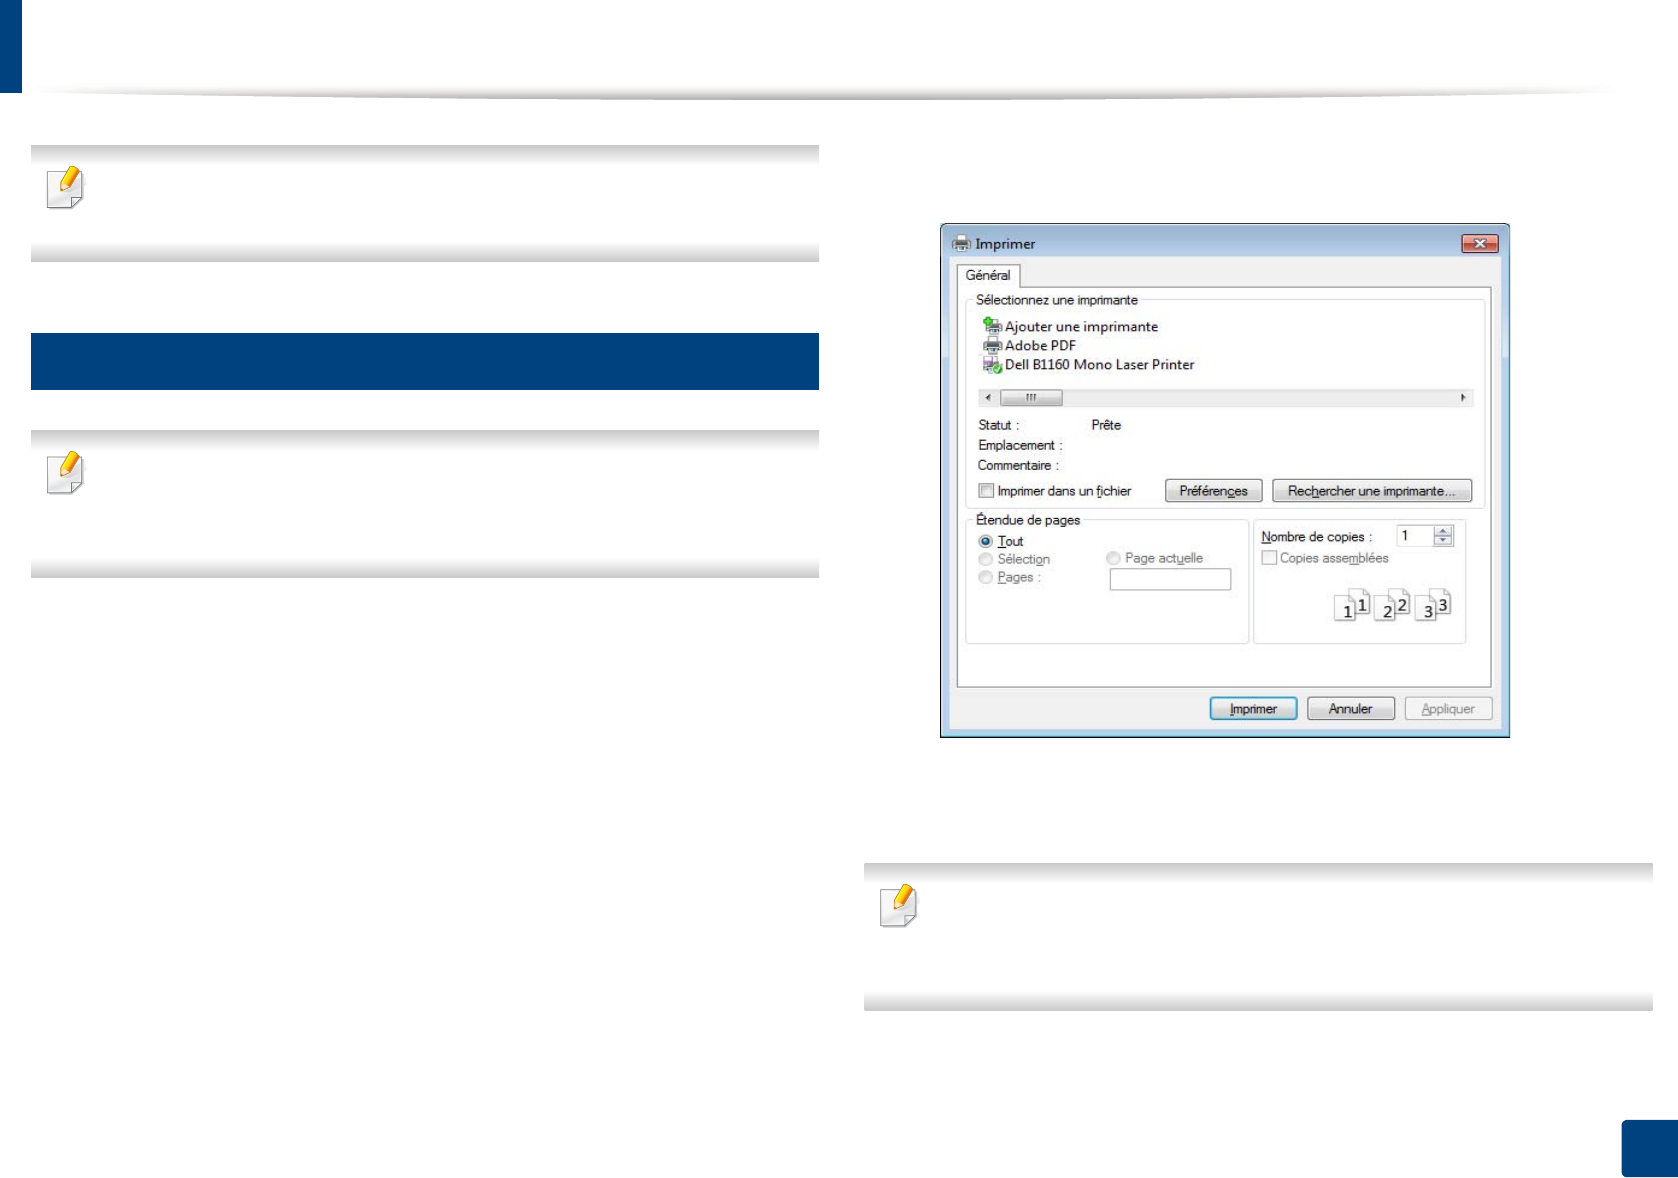The width and height of the screenshot is (1678, 1178).
Task: Enable Imprimer dans un fichier checkbox
Action: 986,491
